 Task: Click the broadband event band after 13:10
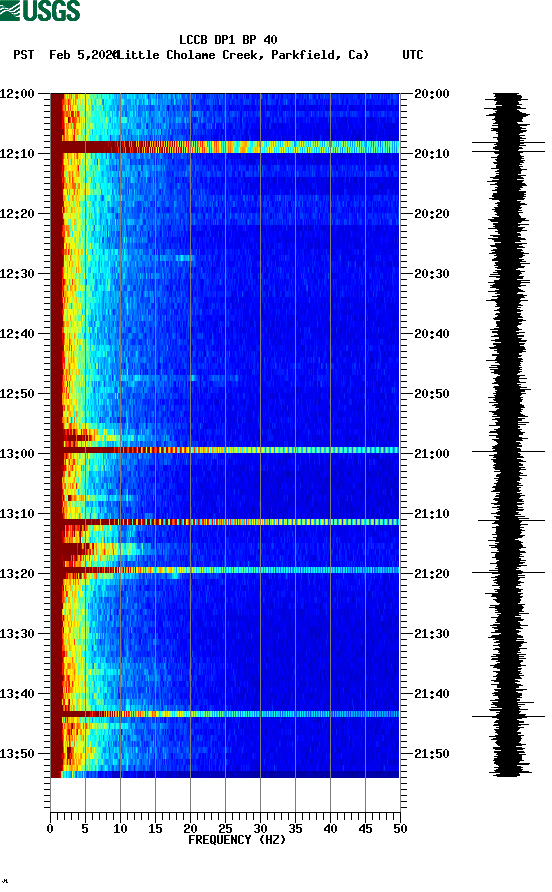pos(225,522)
